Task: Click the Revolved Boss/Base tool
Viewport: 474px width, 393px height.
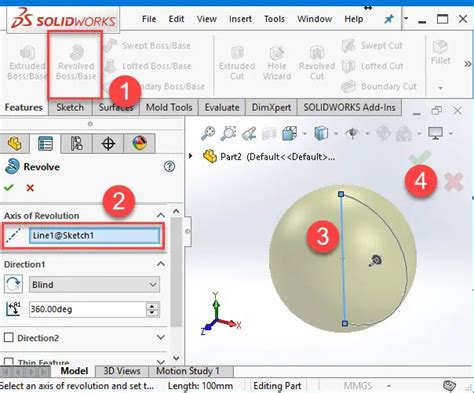Action: (76, 63)
